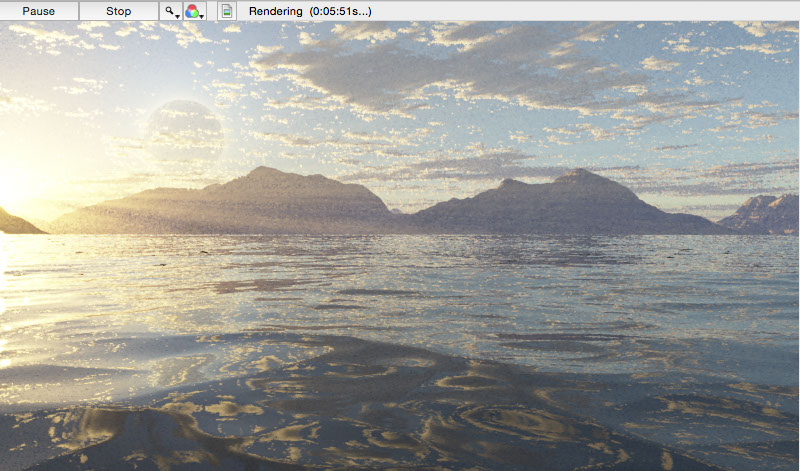Click the RGB color channels icon
This screenshot has height=471, width=800.
[193, 11]
